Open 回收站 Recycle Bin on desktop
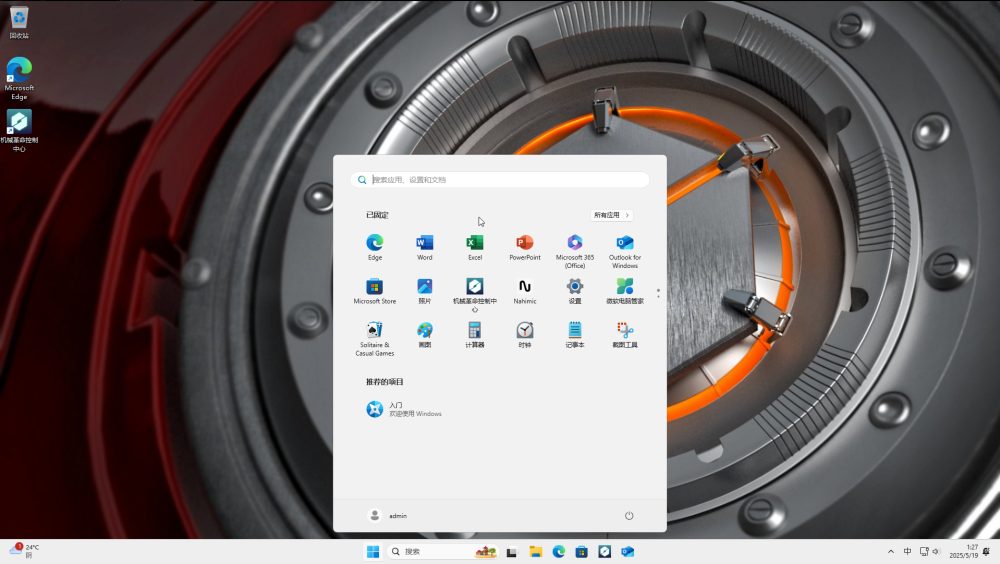 point(19,20)
